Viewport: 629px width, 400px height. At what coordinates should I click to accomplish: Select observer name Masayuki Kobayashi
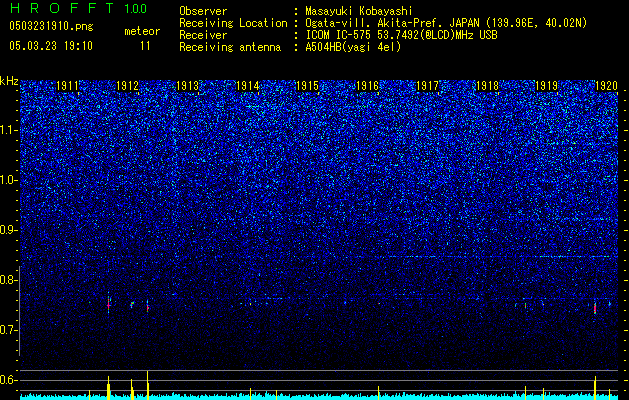pos(359,11)
